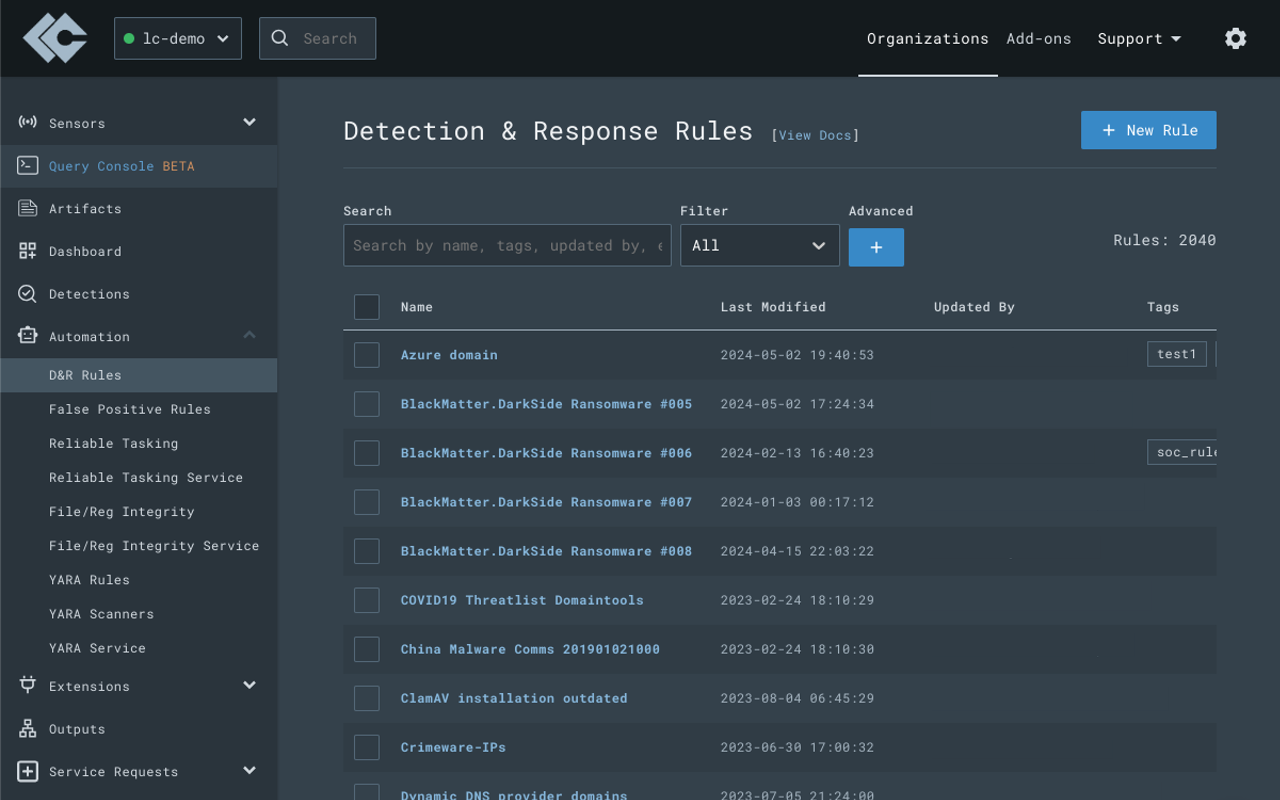Click the Artifacts document icon
The image size is (1280, 800).
tap(28, 208)
